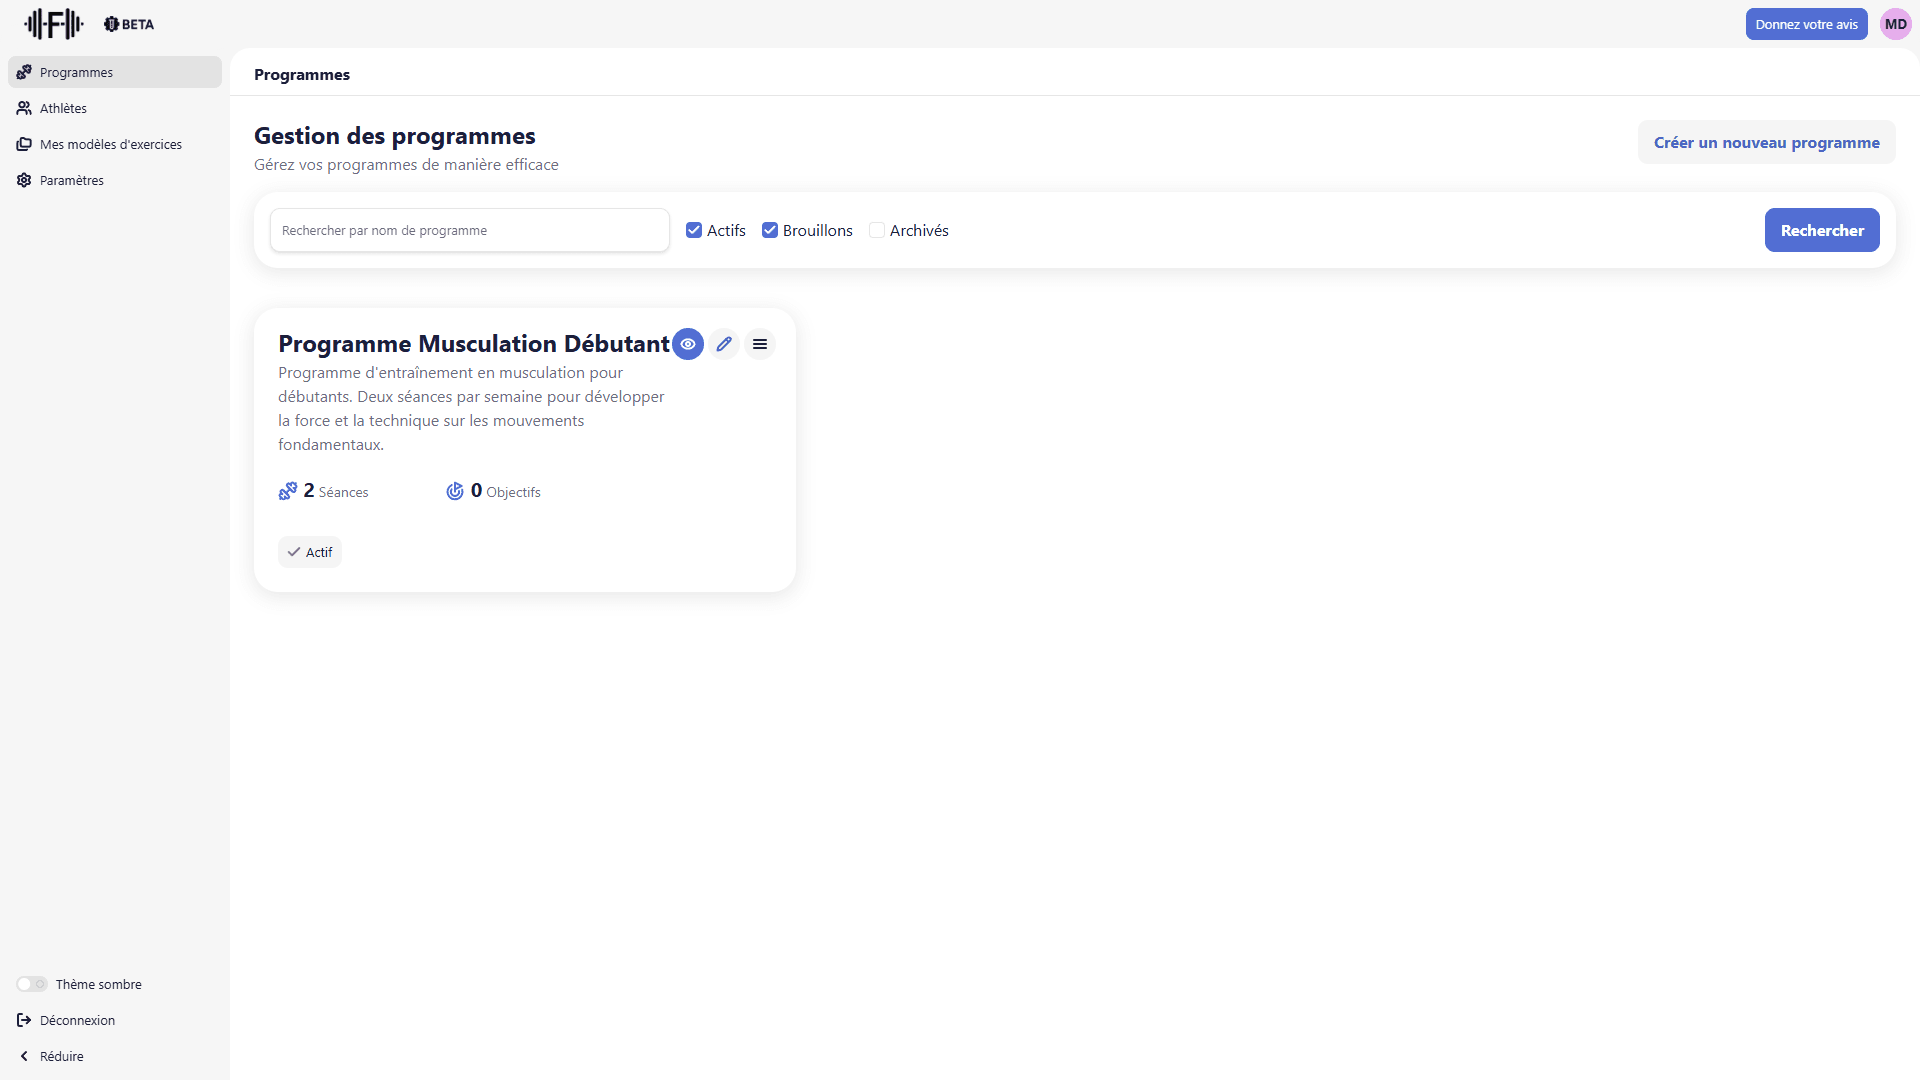The width and height of the screenshot is (1920, 1080).
Task: Click the target Objectifs icon
Action: [455, 491]
